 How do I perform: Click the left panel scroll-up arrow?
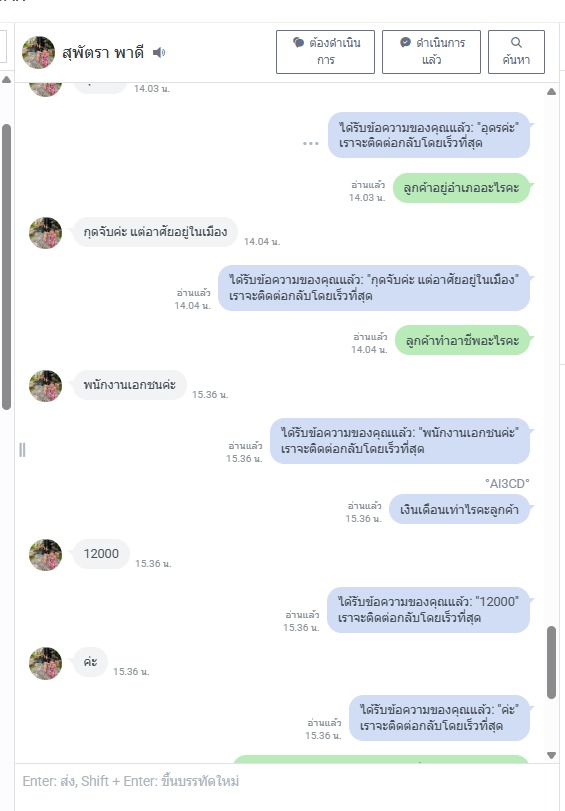[x=6, y=80]
